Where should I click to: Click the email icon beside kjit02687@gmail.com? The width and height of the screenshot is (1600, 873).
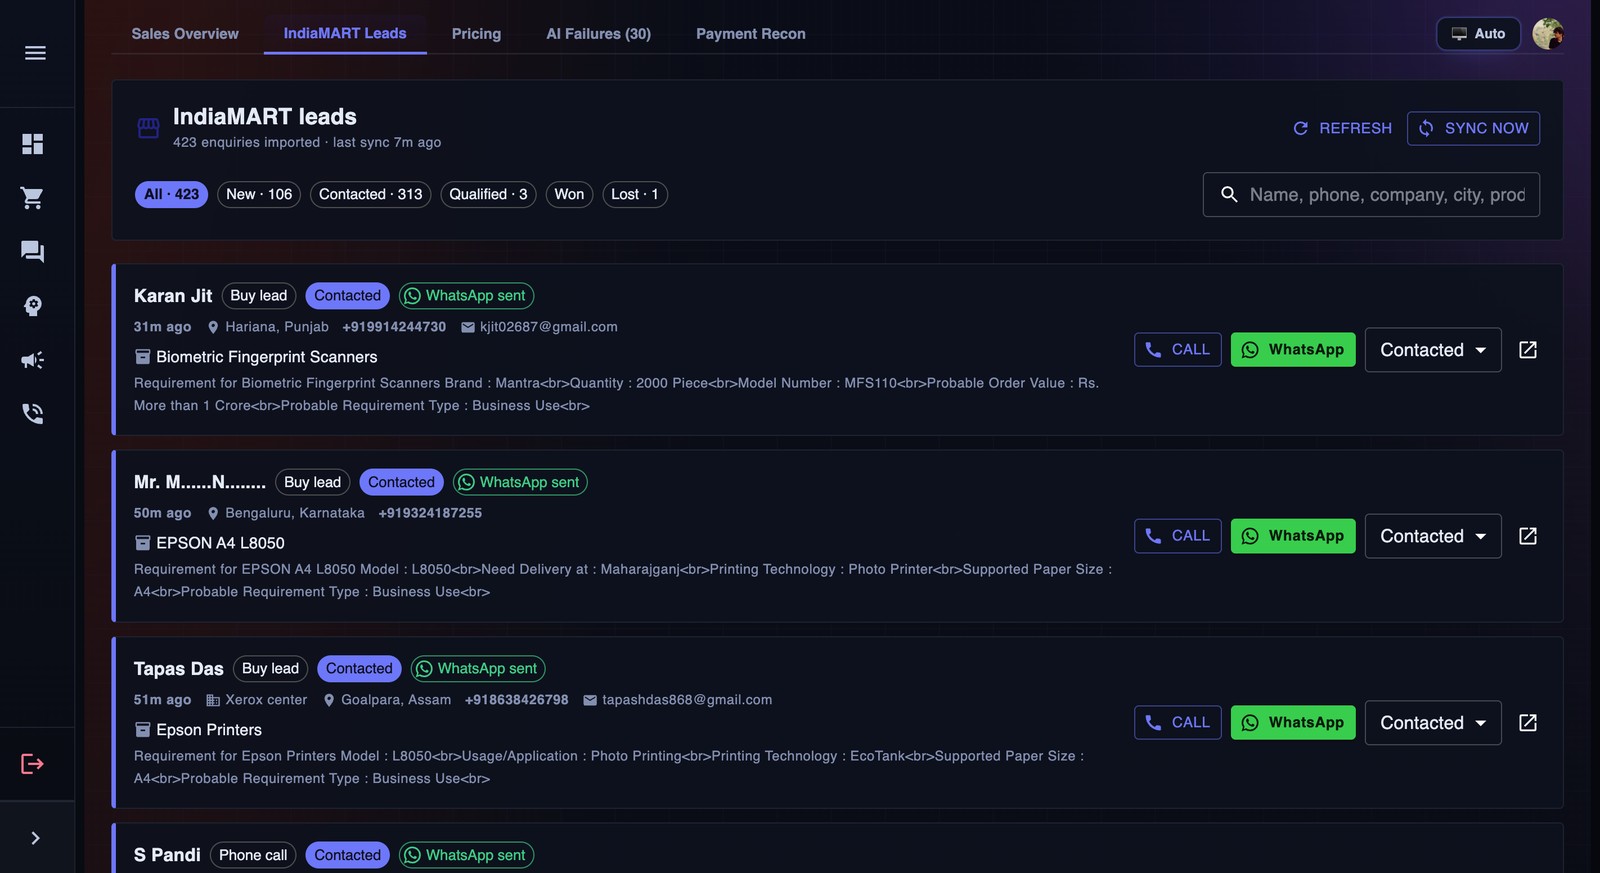pyautogui.click(x=467, y=327)
